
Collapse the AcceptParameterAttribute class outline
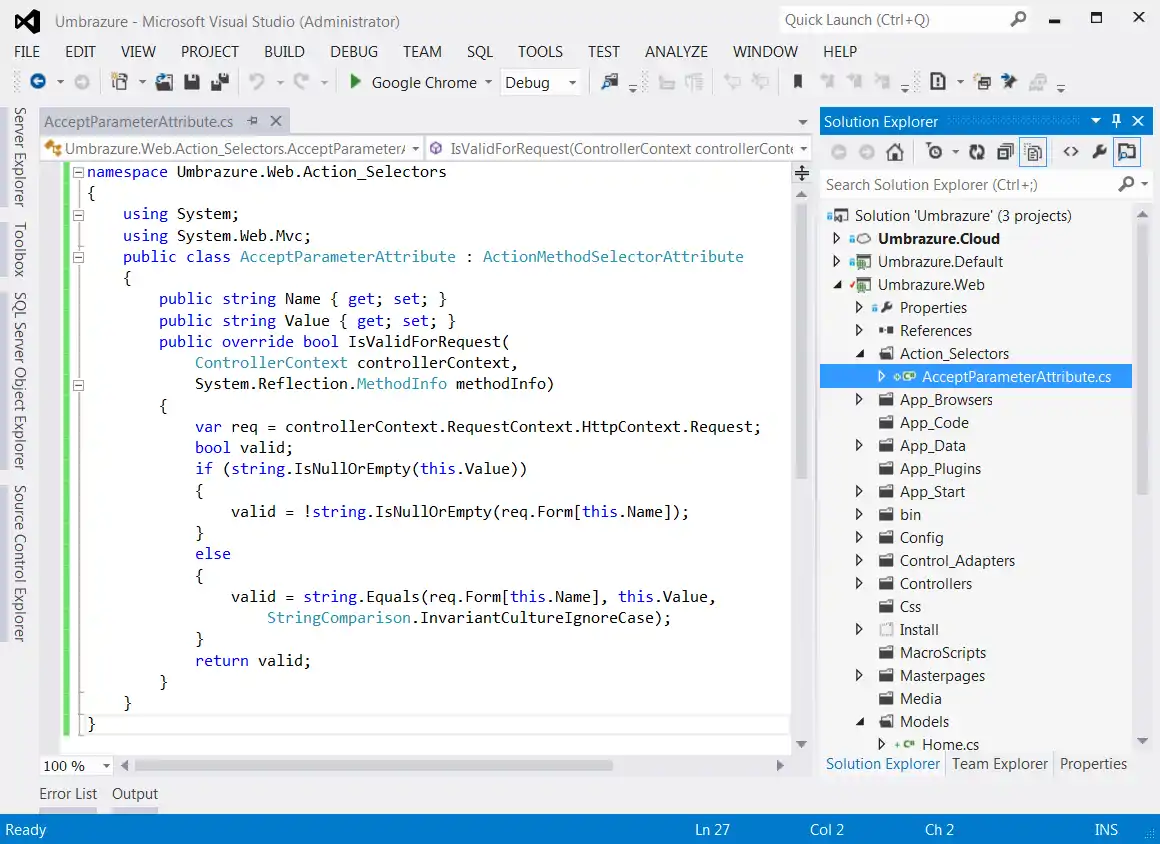pyautogui.click(x=78, y=257)
